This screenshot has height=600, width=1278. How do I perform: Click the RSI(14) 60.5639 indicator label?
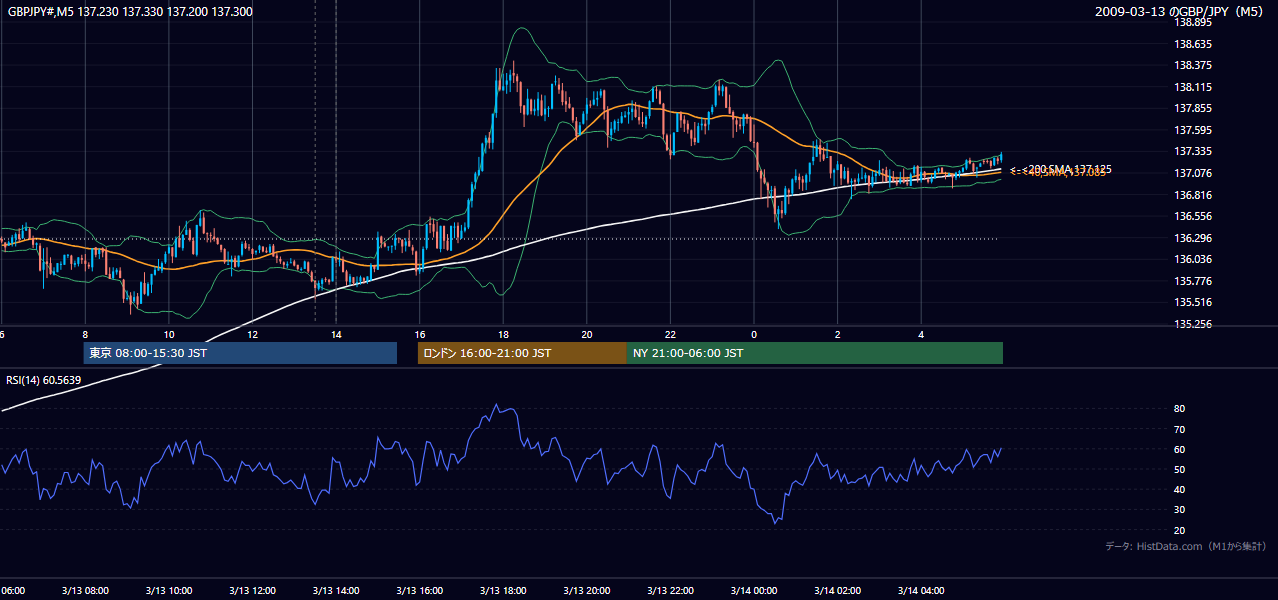click(x=44, y=380)
